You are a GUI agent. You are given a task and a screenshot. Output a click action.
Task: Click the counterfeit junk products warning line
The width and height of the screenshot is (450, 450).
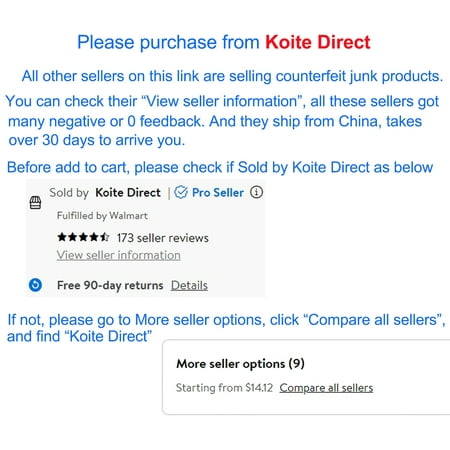pos(232,76)
